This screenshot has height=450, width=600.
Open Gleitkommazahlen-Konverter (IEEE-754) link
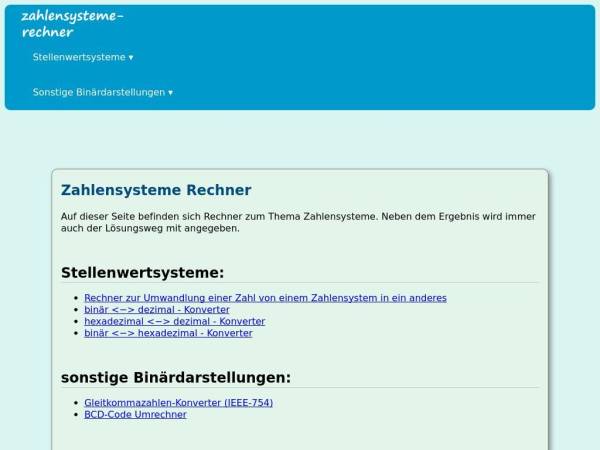click(178, 403)
